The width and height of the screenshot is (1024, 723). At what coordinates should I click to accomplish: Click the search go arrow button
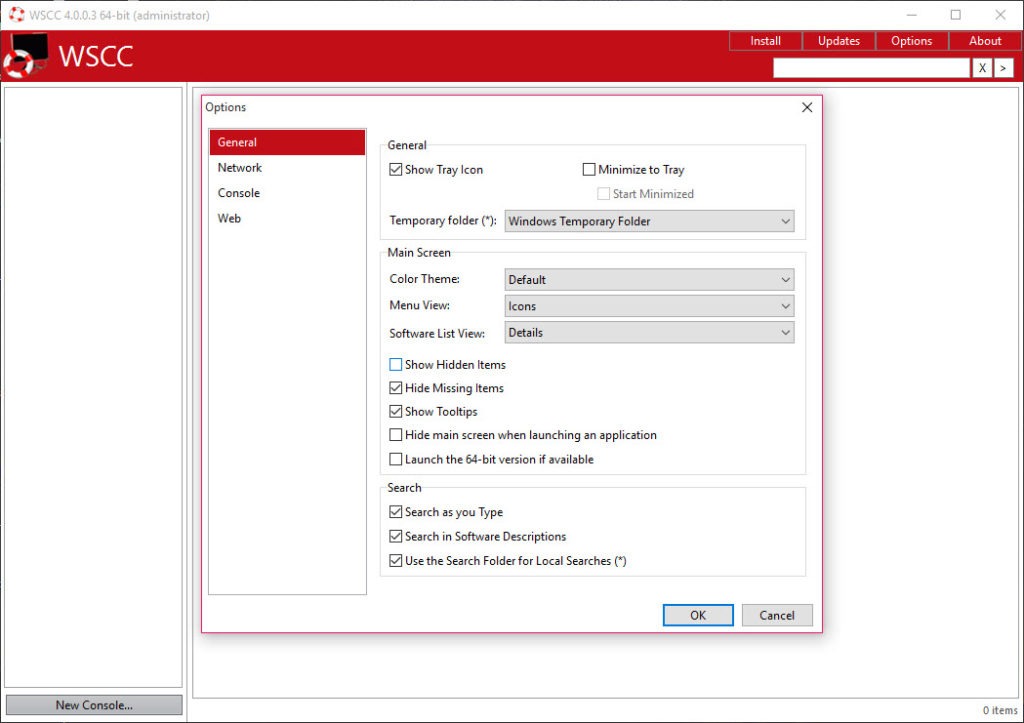click(x=1004, y=68)
